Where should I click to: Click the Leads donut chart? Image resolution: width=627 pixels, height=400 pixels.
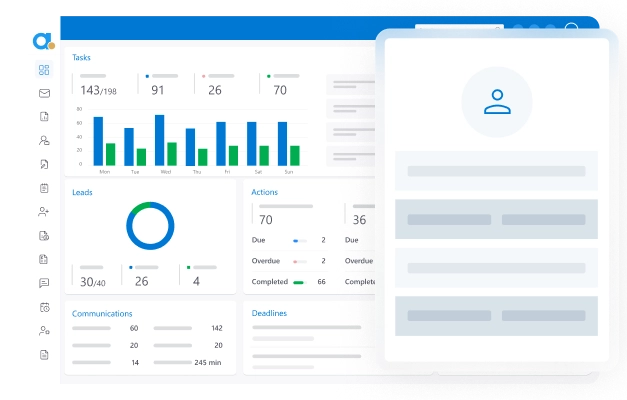pyautogui.click(x=150, y=226)
